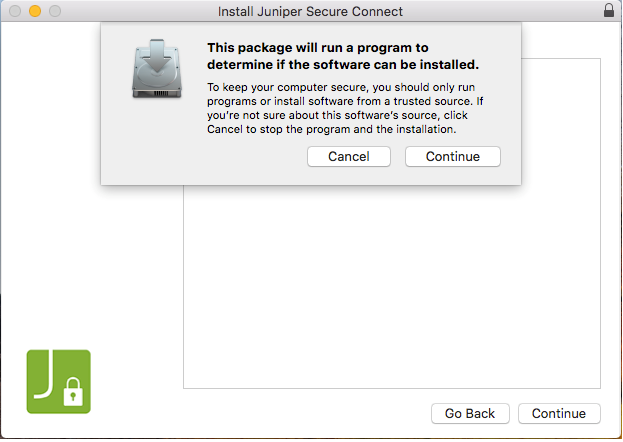Click the green Juniper Secure Connect logo
The width and height of the screenshot is (623, 442).
pyautogui.click(x=58, y=381)
